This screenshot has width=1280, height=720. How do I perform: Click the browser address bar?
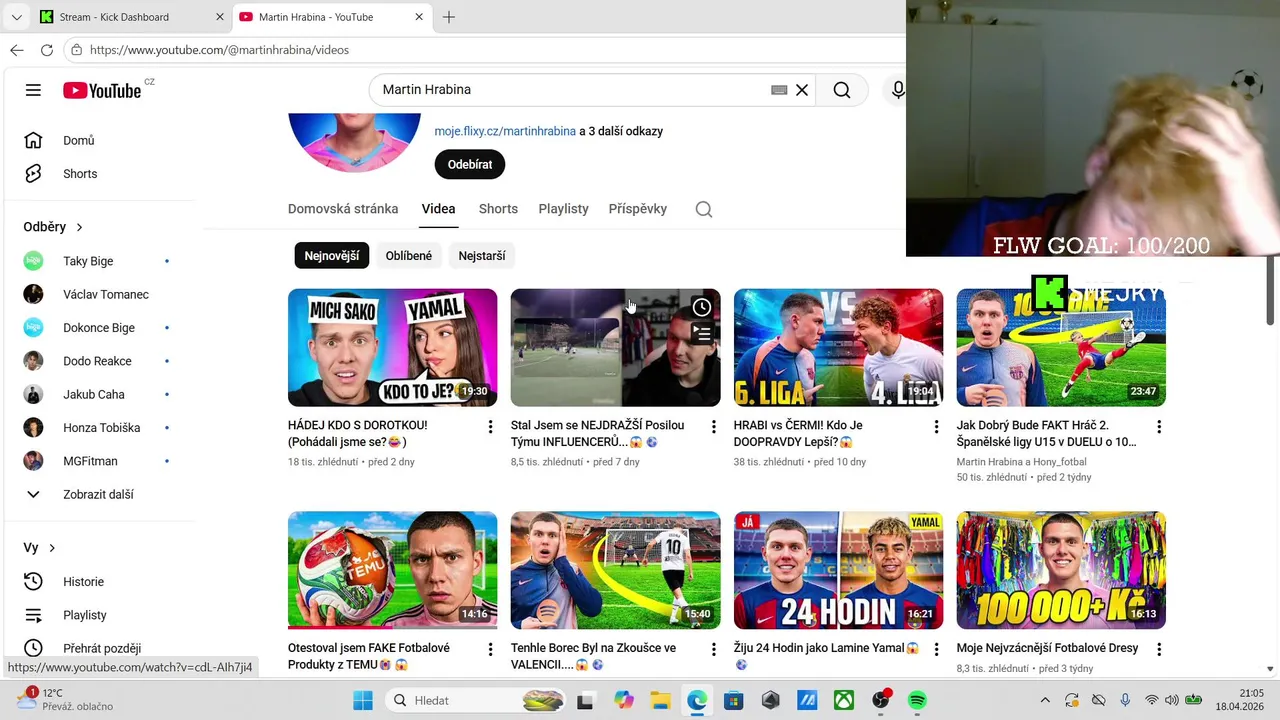tap(485, 50)
